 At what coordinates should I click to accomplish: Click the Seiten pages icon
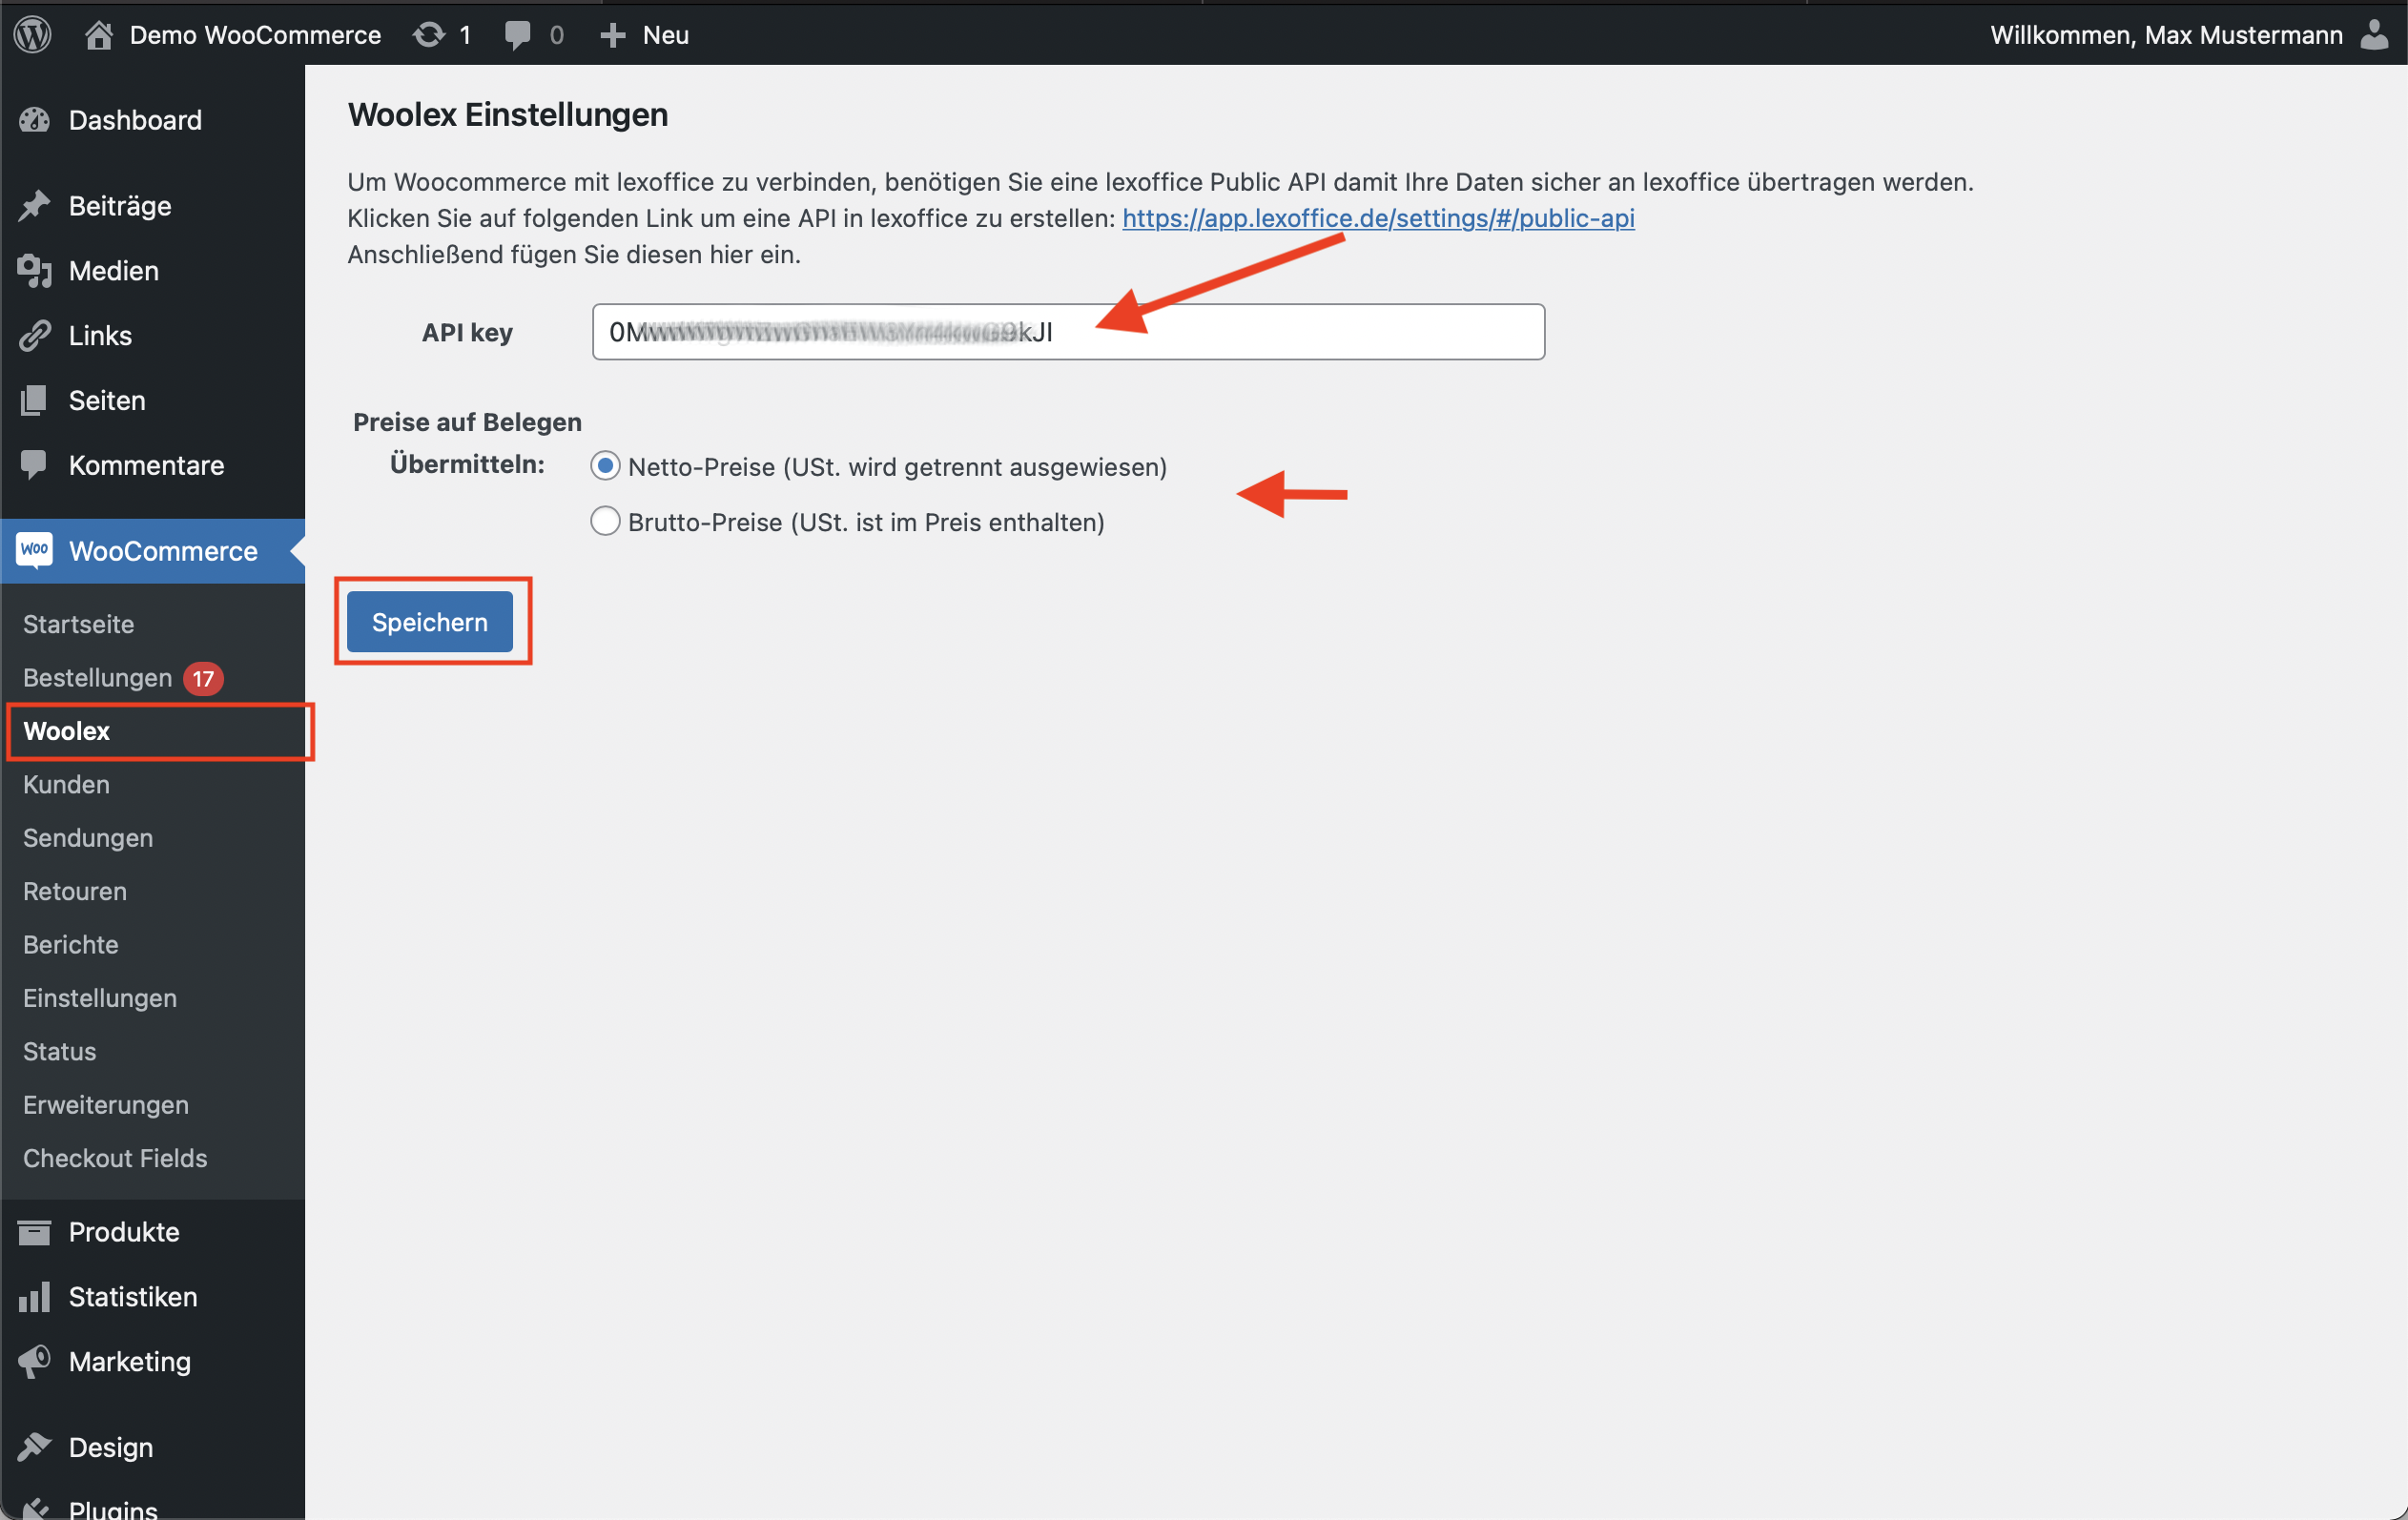pyautogui.click(x=34, y=401)
